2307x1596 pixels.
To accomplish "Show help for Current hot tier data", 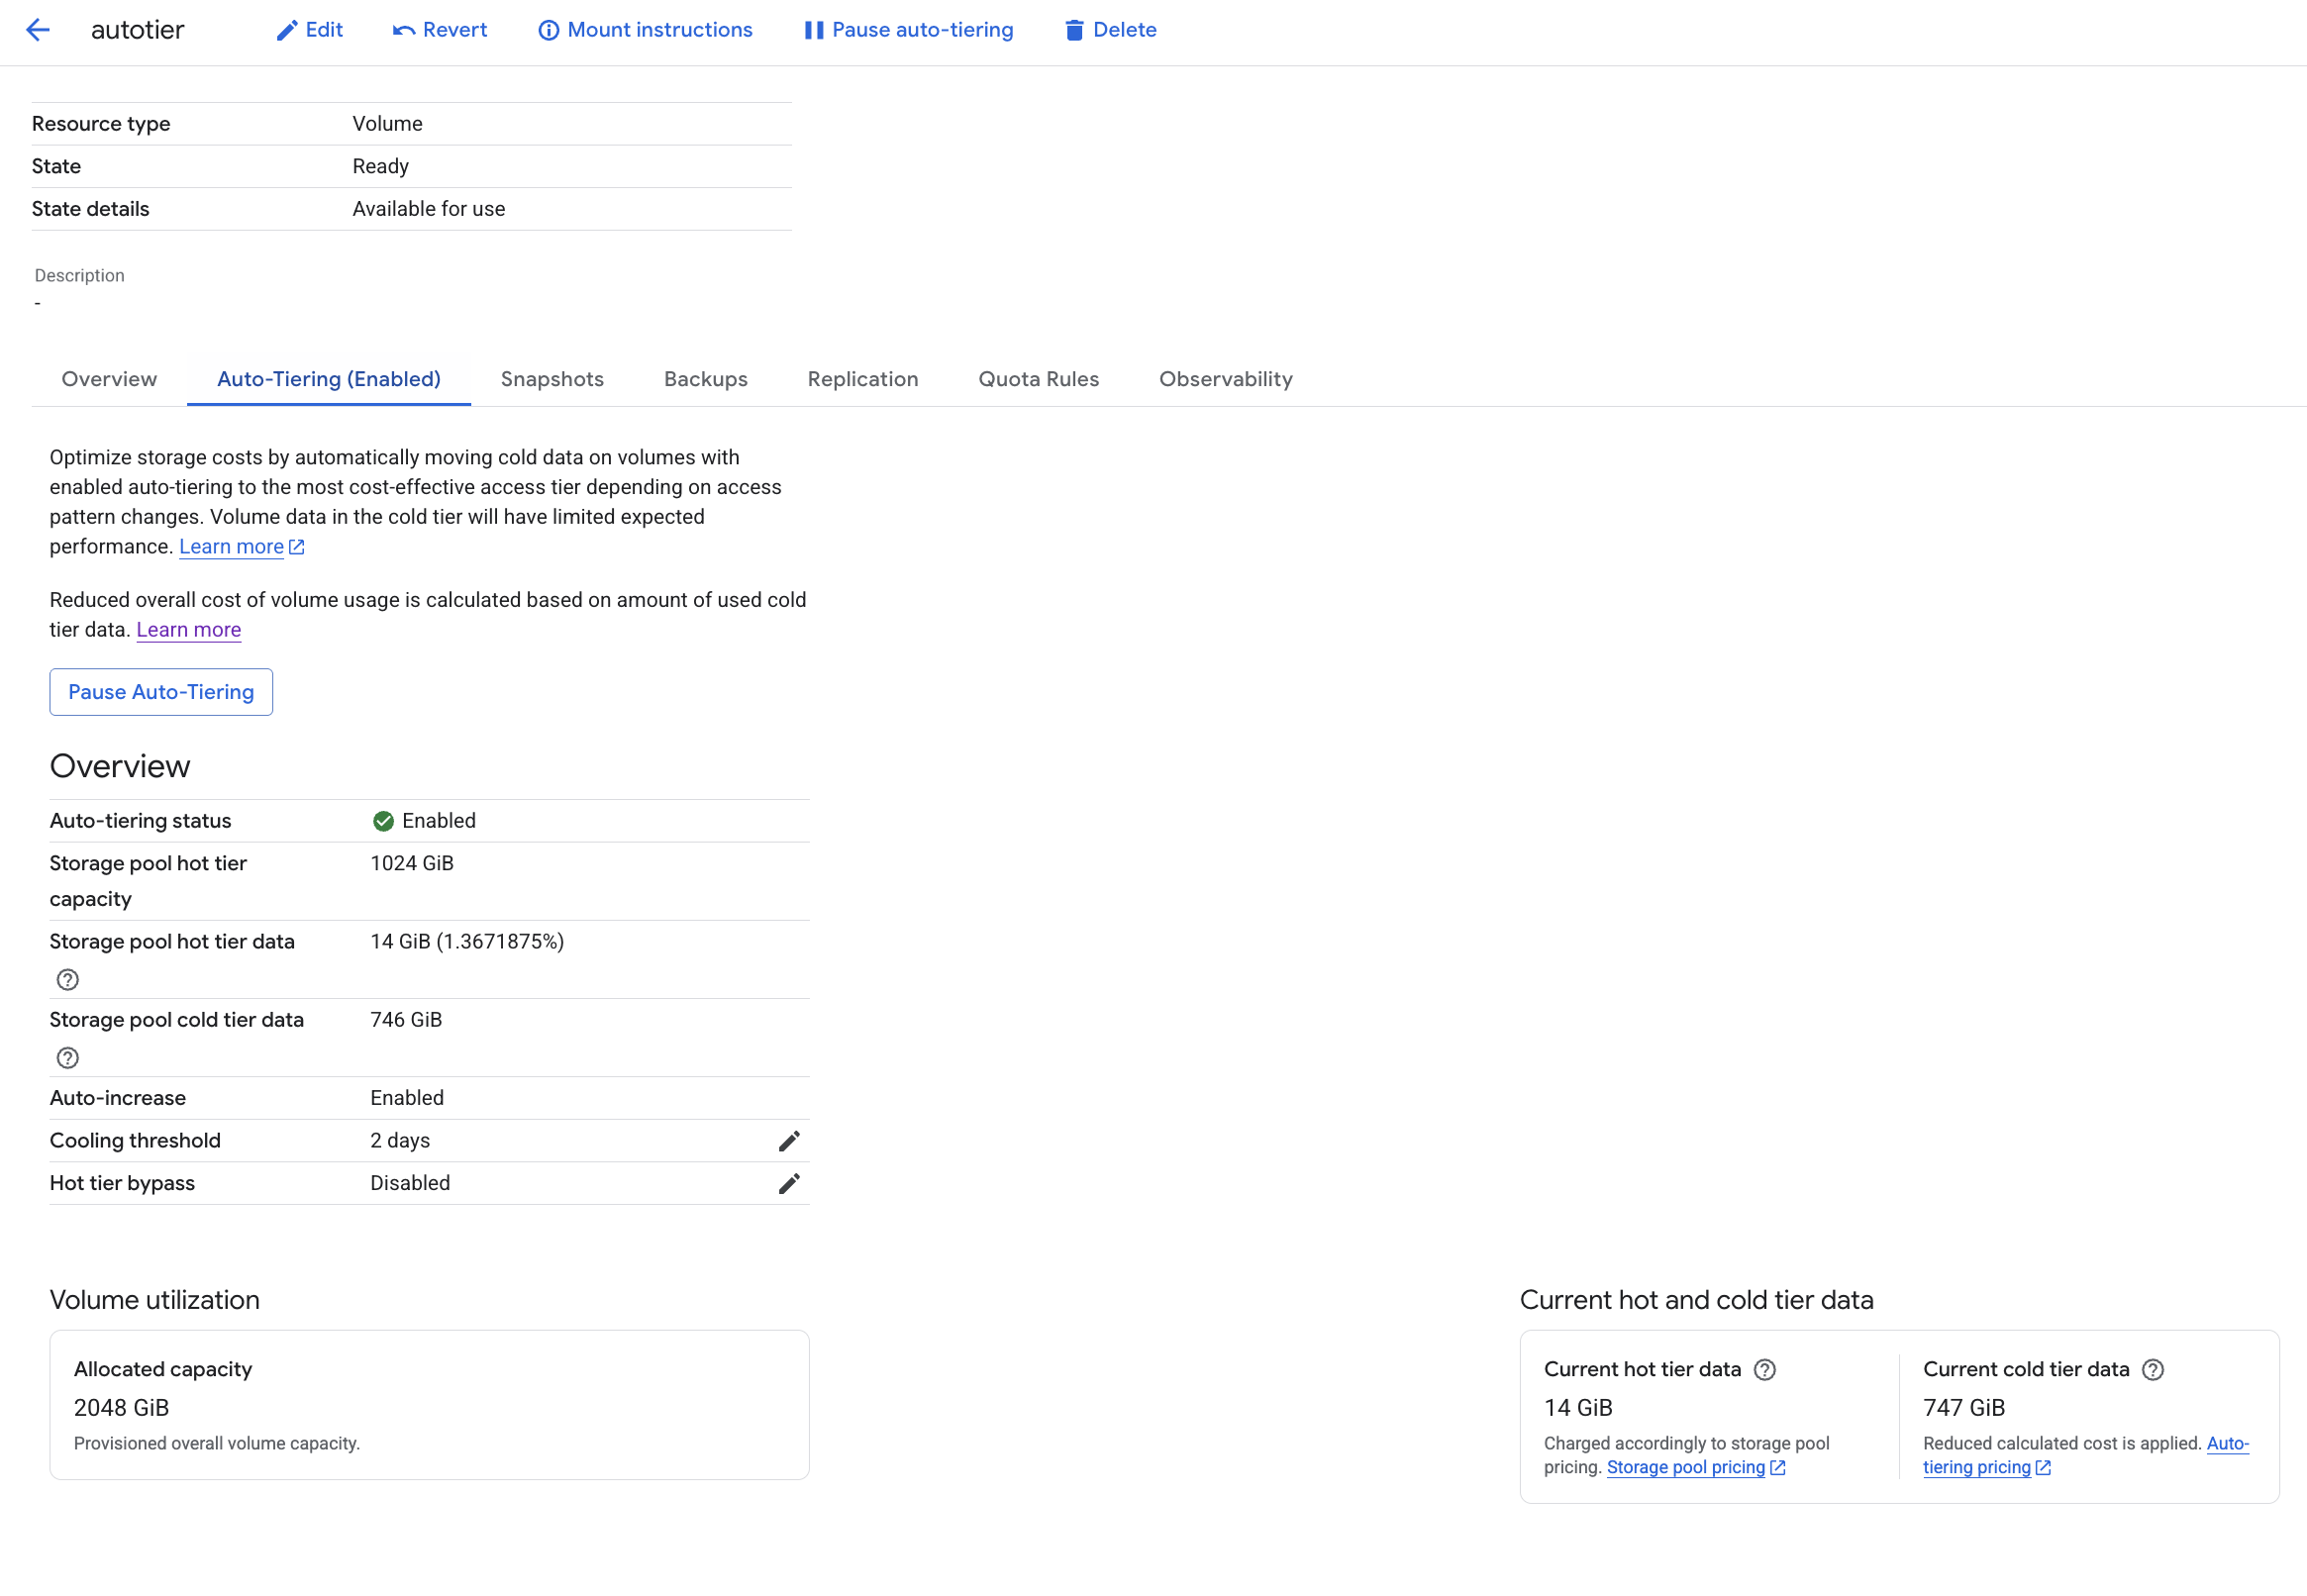I will [x=1765, y=1370].
